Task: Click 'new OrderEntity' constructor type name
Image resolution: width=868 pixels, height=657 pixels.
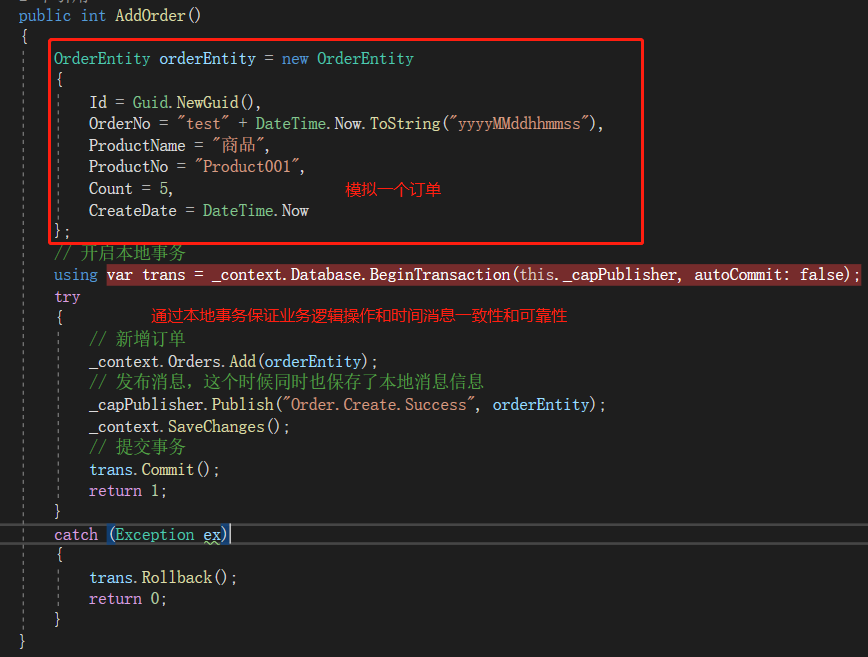Action: point(365,59)
